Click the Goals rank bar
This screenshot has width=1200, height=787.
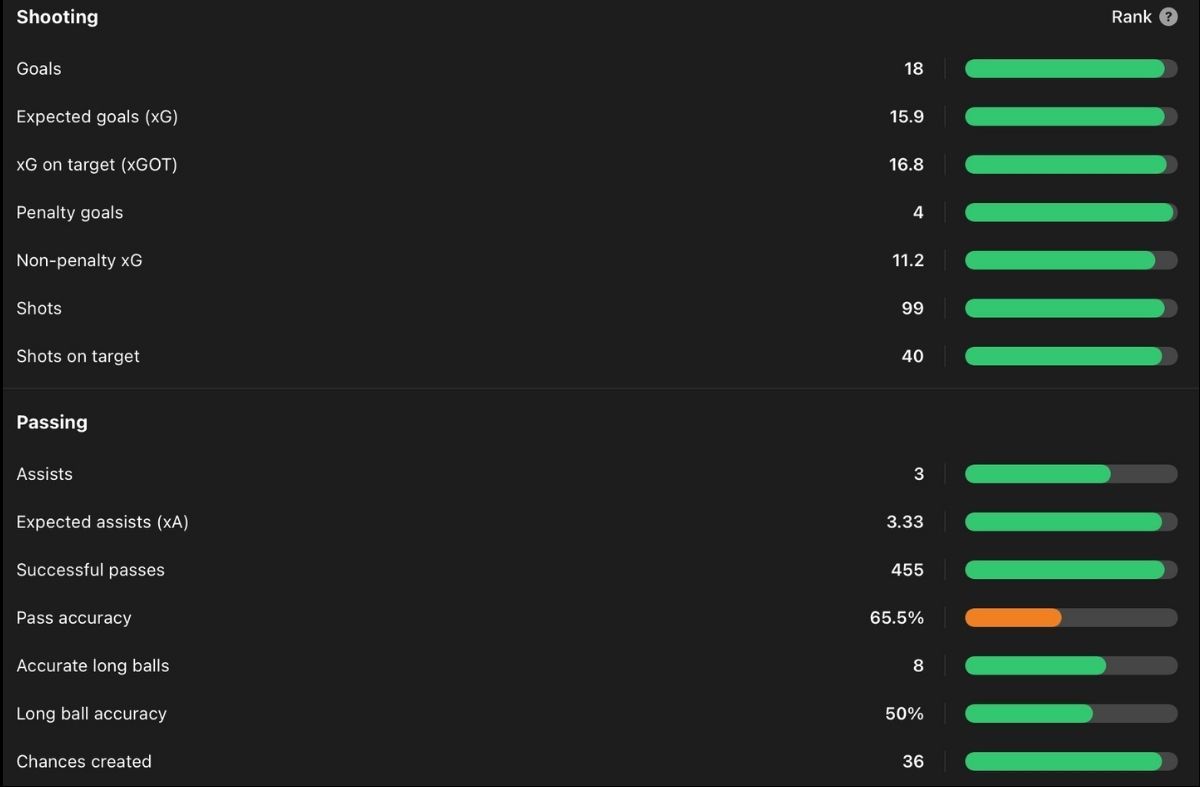pos(1071,69)
